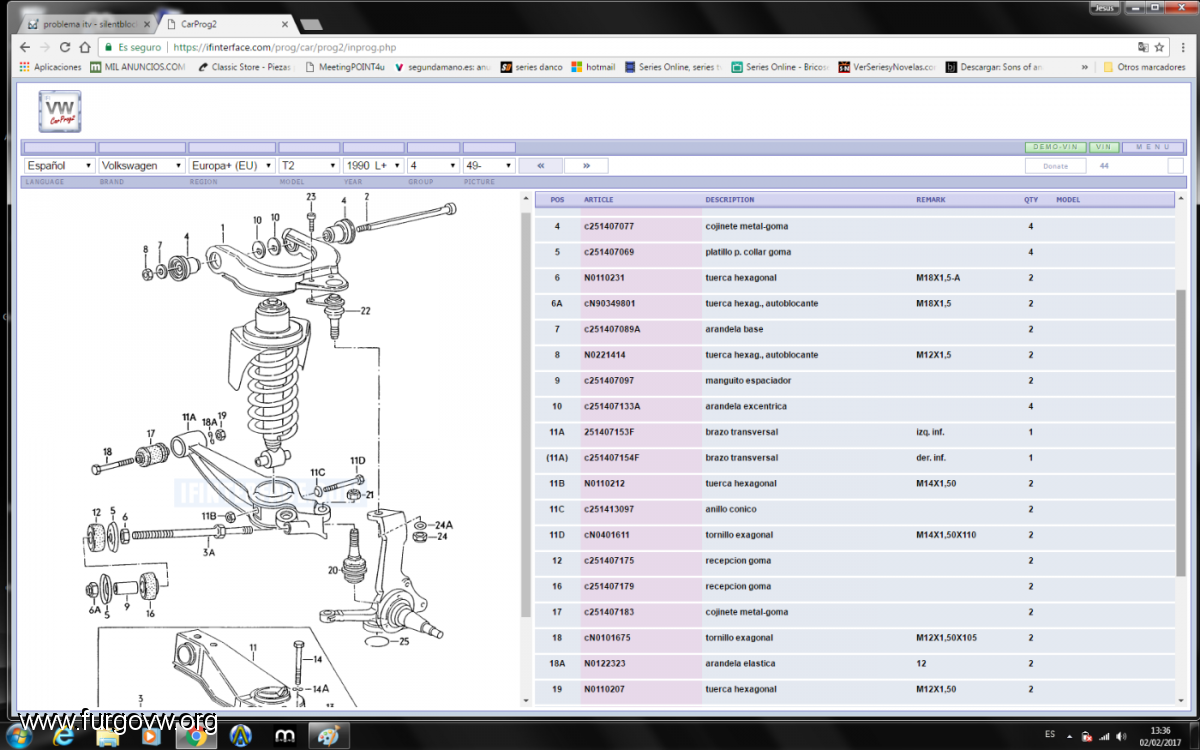Open the series danco bookmark

click(532, 67)
